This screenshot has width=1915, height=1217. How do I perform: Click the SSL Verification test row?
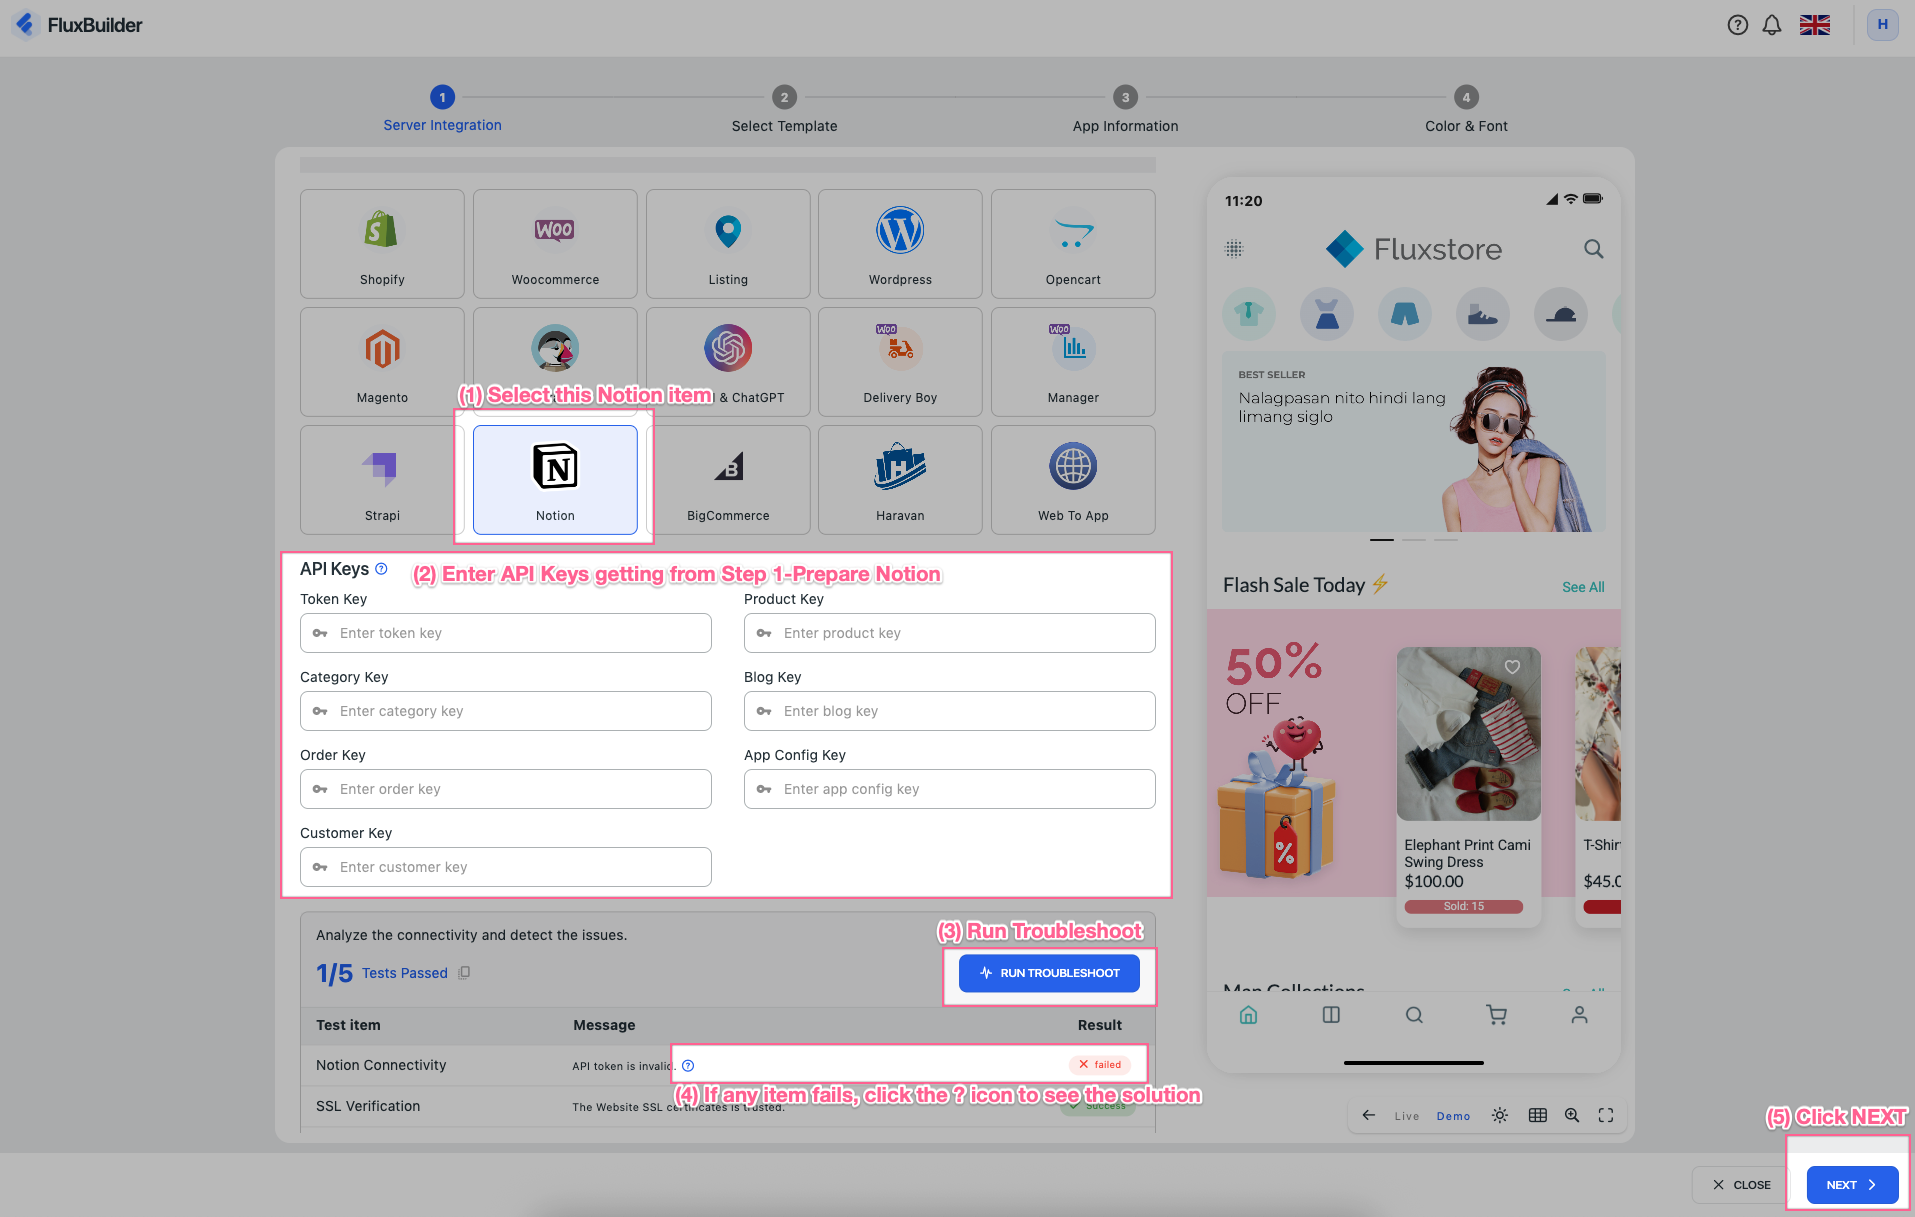coord(728,1106)
